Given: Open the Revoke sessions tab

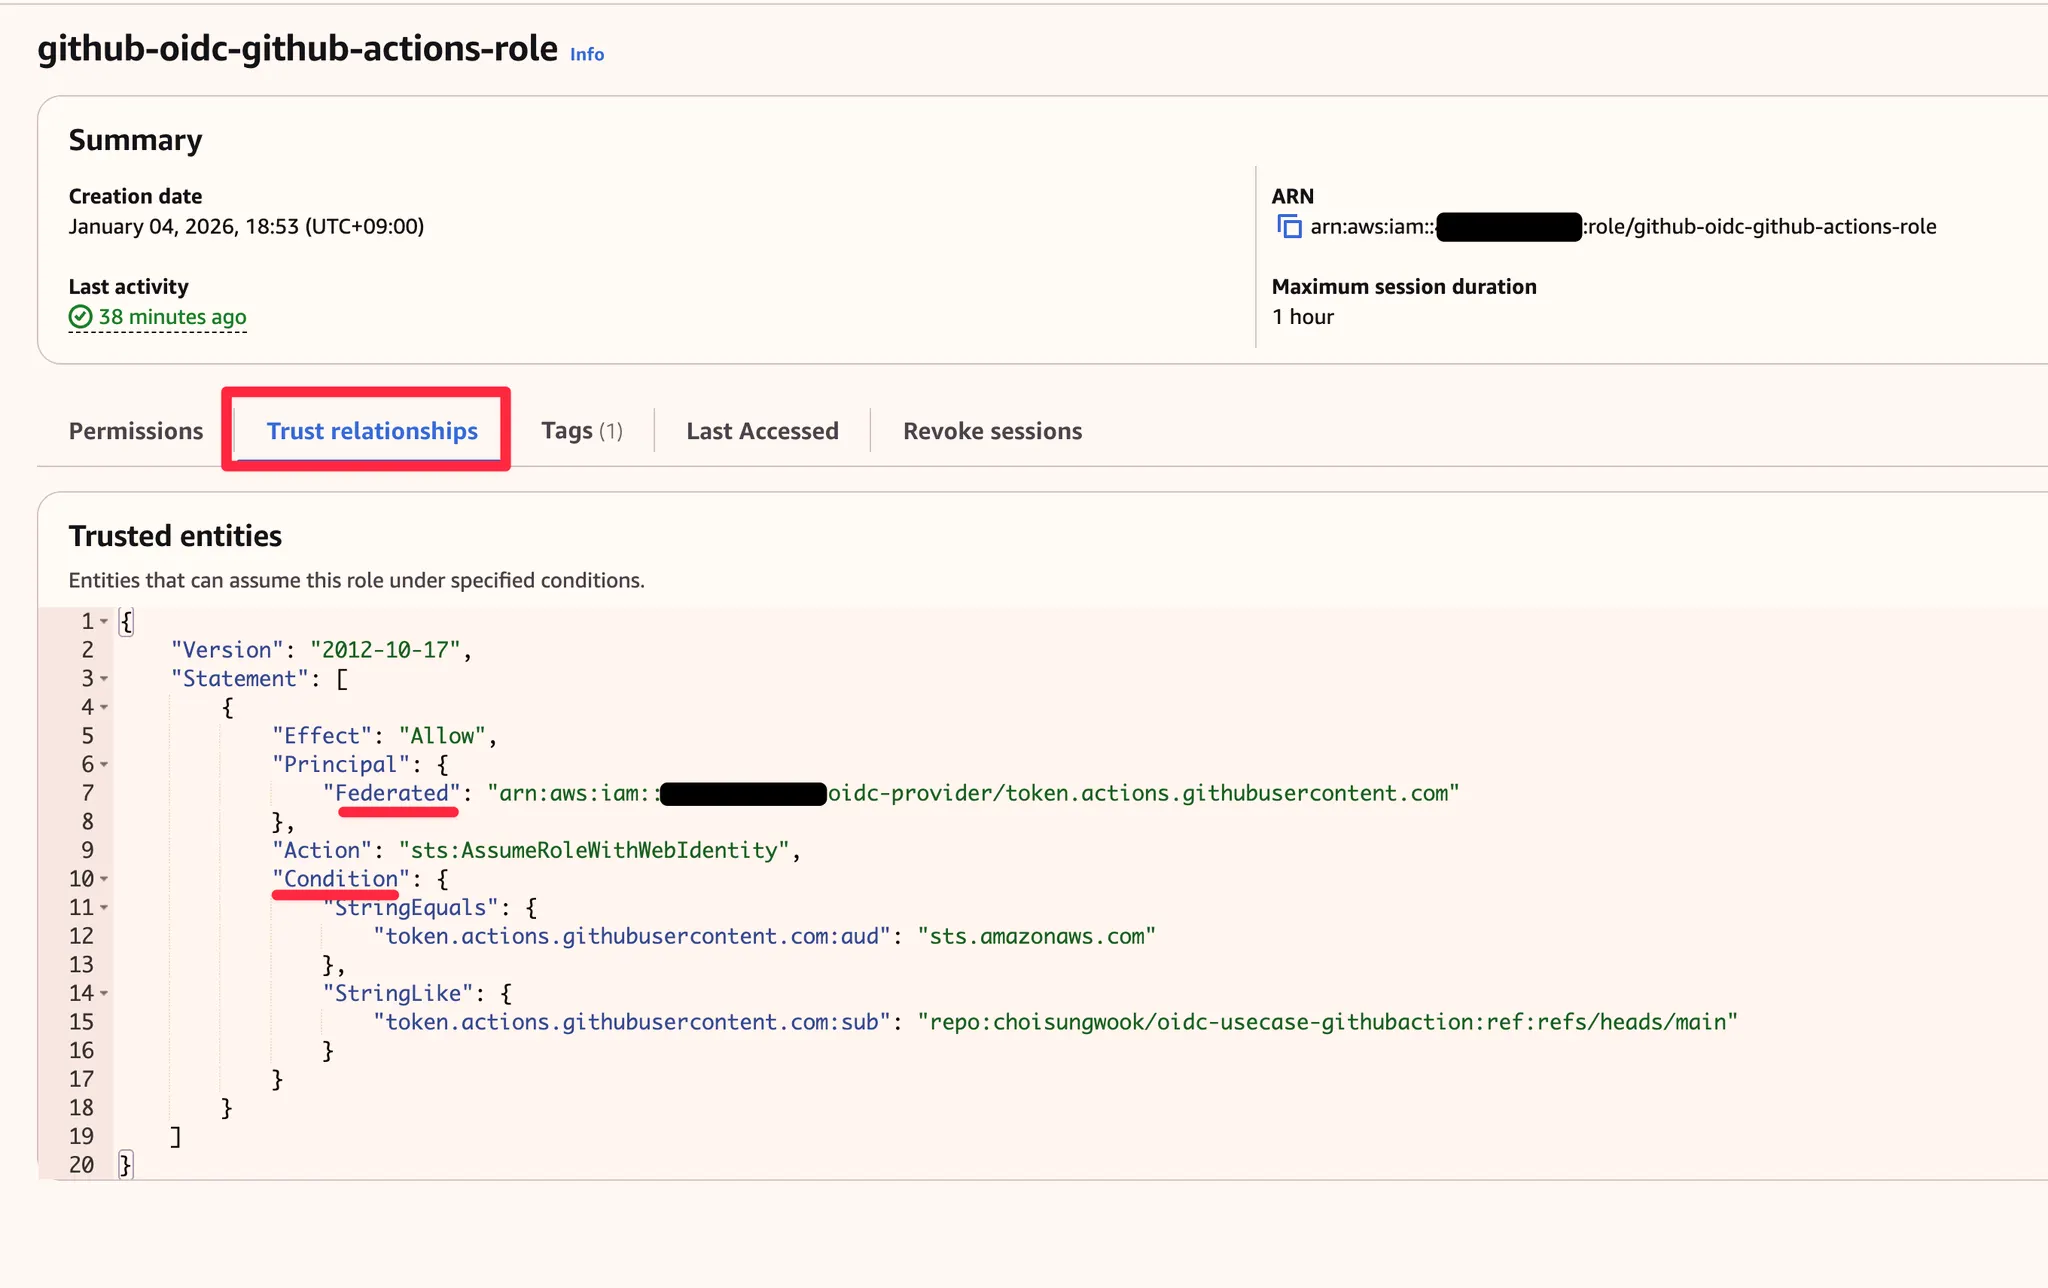Looking at the screenshot, I should point(992,431).
